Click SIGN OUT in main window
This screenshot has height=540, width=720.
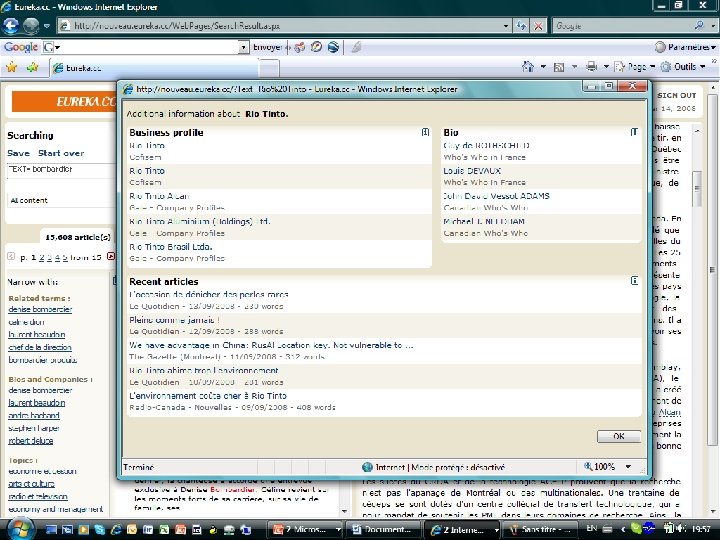[676, 96]
